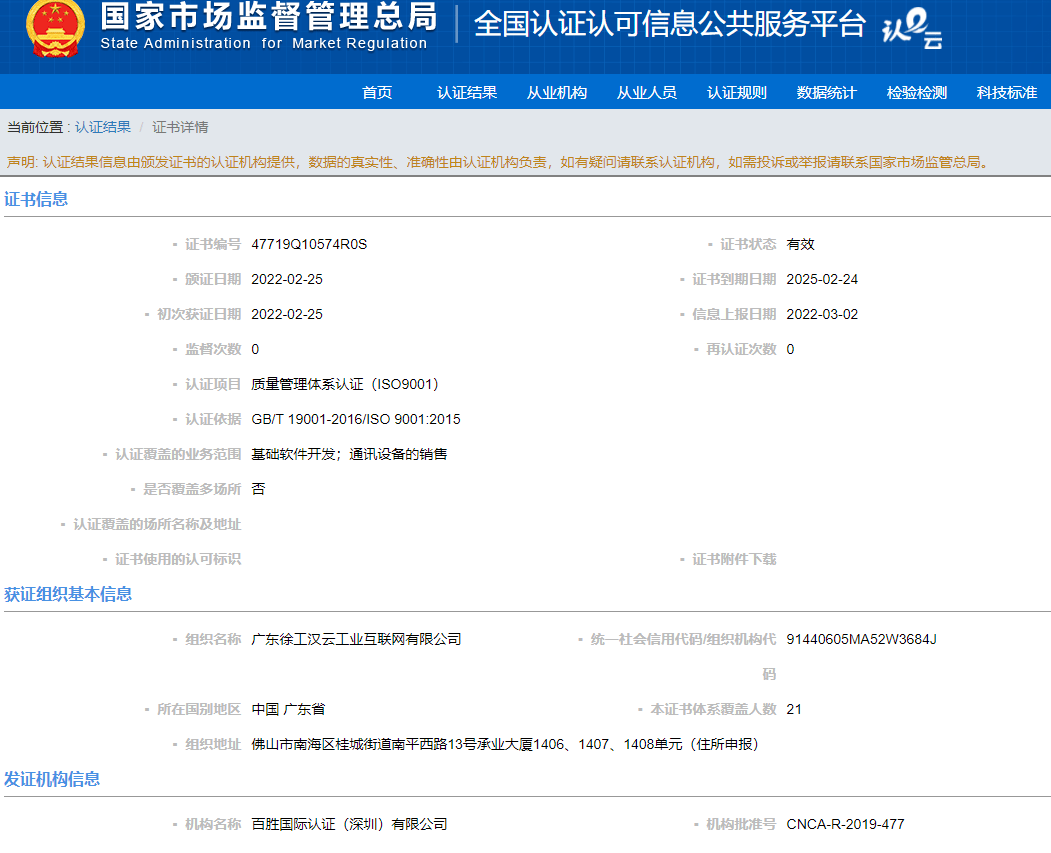Open 检验检测 navigation item

pyautogui.click(x=917, y=93)
